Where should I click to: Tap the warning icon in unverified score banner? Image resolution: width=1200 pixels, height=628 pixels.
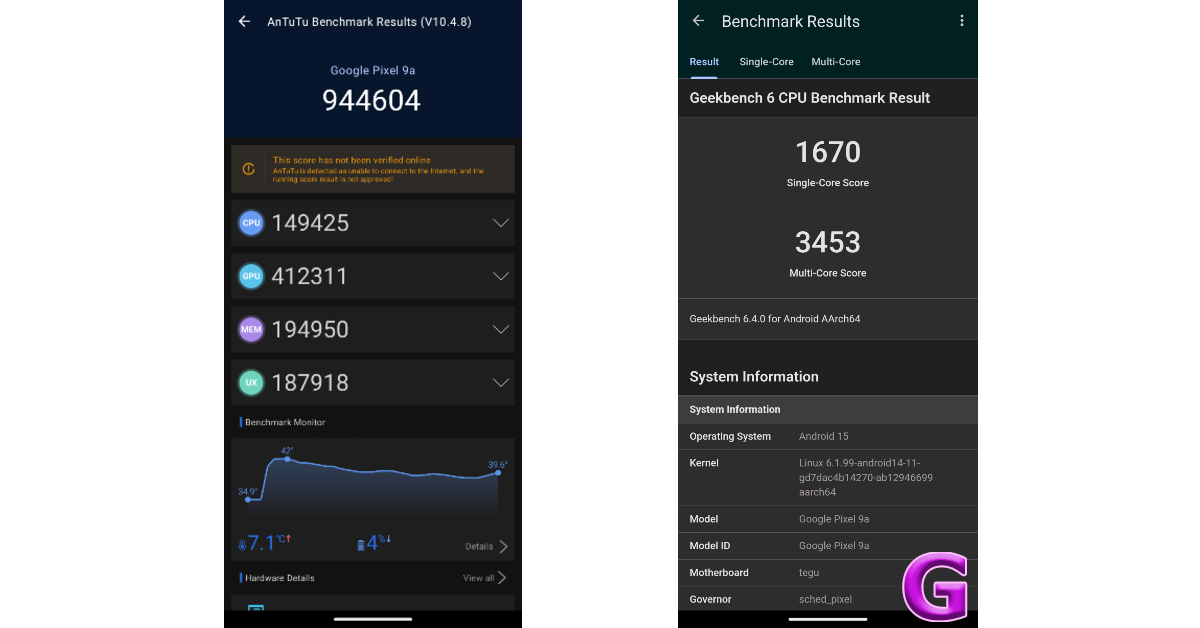(248, 169)
